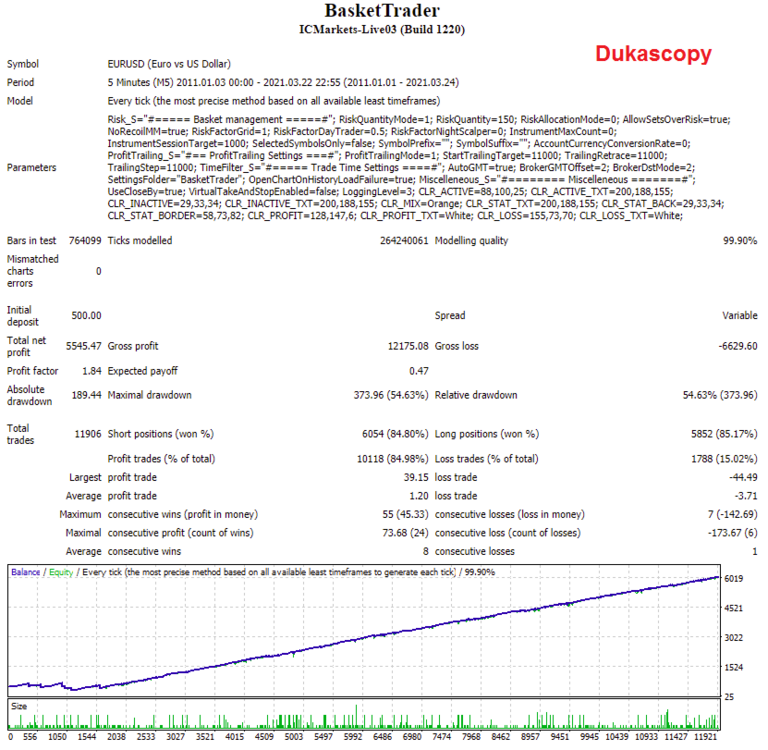Click the BasketTrader report title
Image resolution: width=768 pixels, height=750 pixels.
tap(382, 10)
